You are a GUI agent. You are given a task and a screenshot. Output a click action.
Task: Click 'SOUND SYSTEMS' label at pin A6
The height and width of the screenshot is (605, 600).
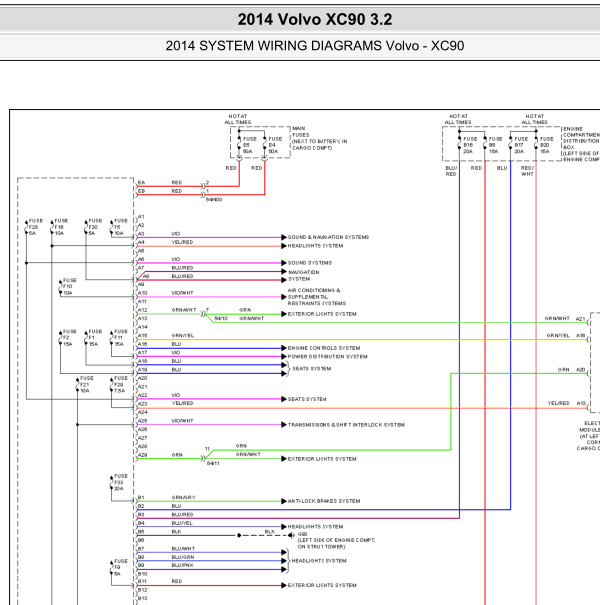tap(310, 263)
